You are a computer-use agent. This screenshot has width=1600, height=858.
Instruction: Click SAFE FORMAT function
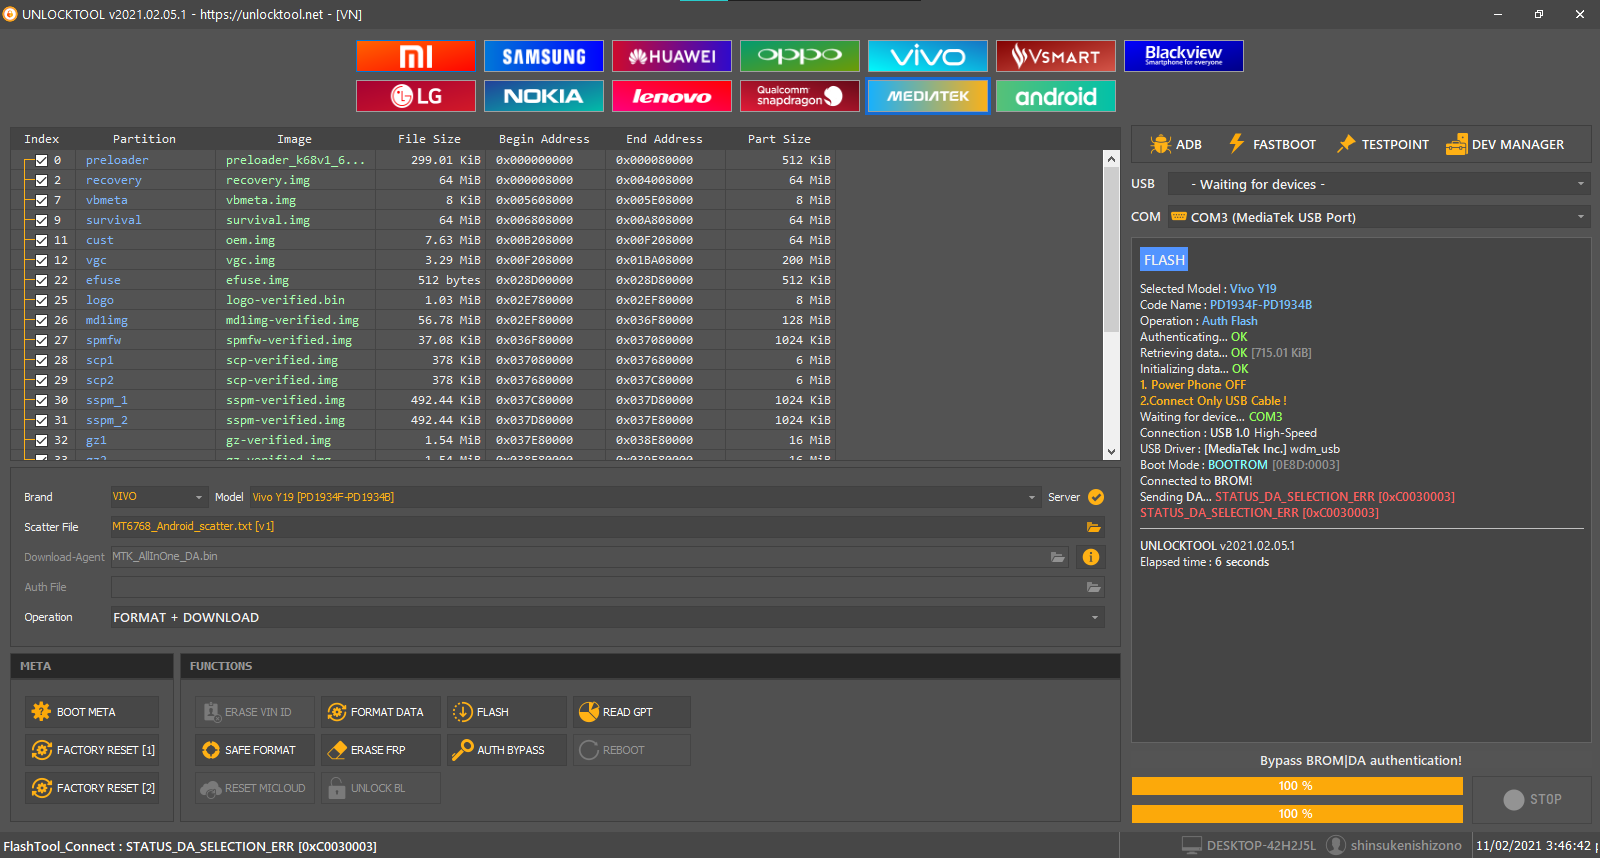coord(255,750)
